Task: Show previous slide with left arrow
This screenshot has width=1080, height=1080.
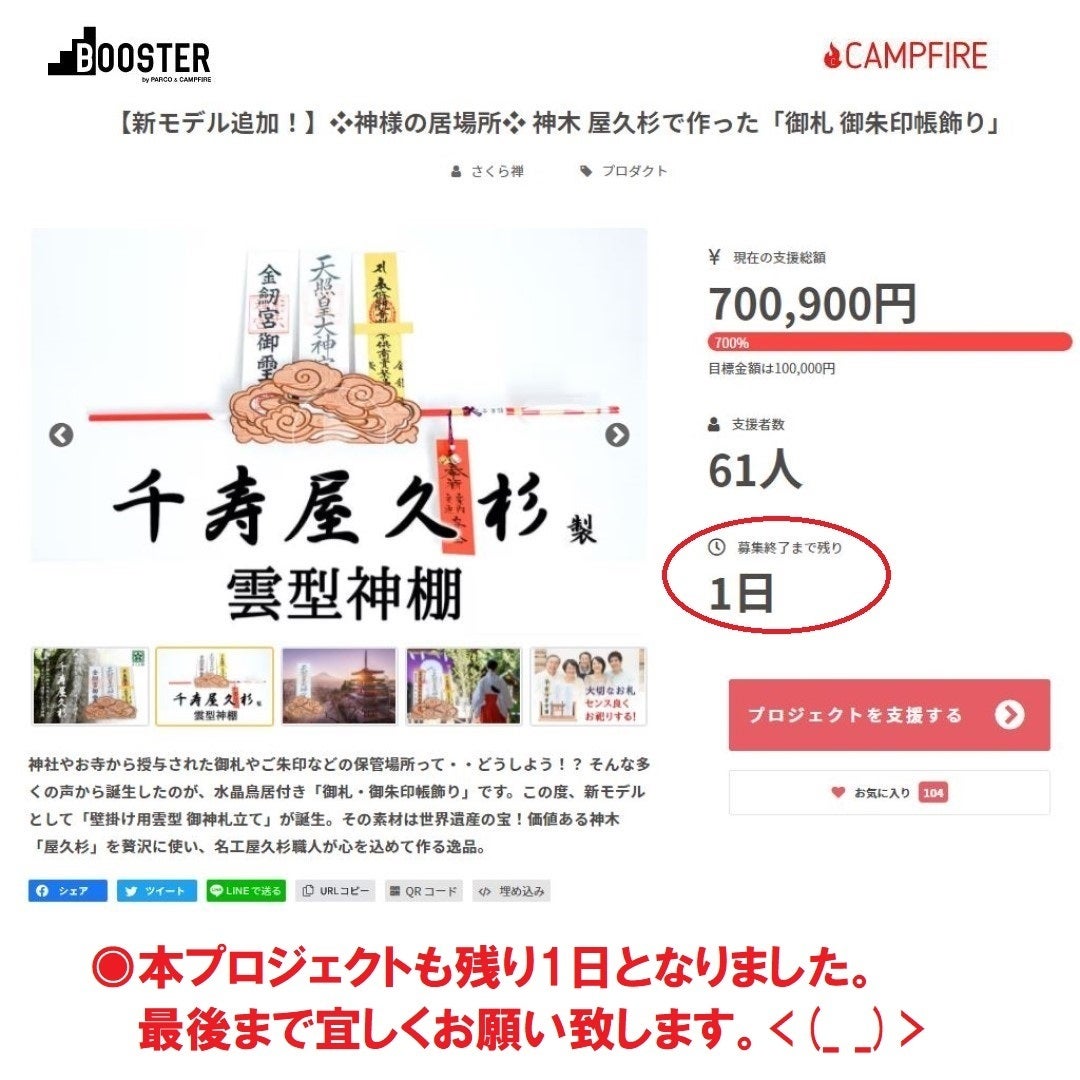Action: coord(61,435)
